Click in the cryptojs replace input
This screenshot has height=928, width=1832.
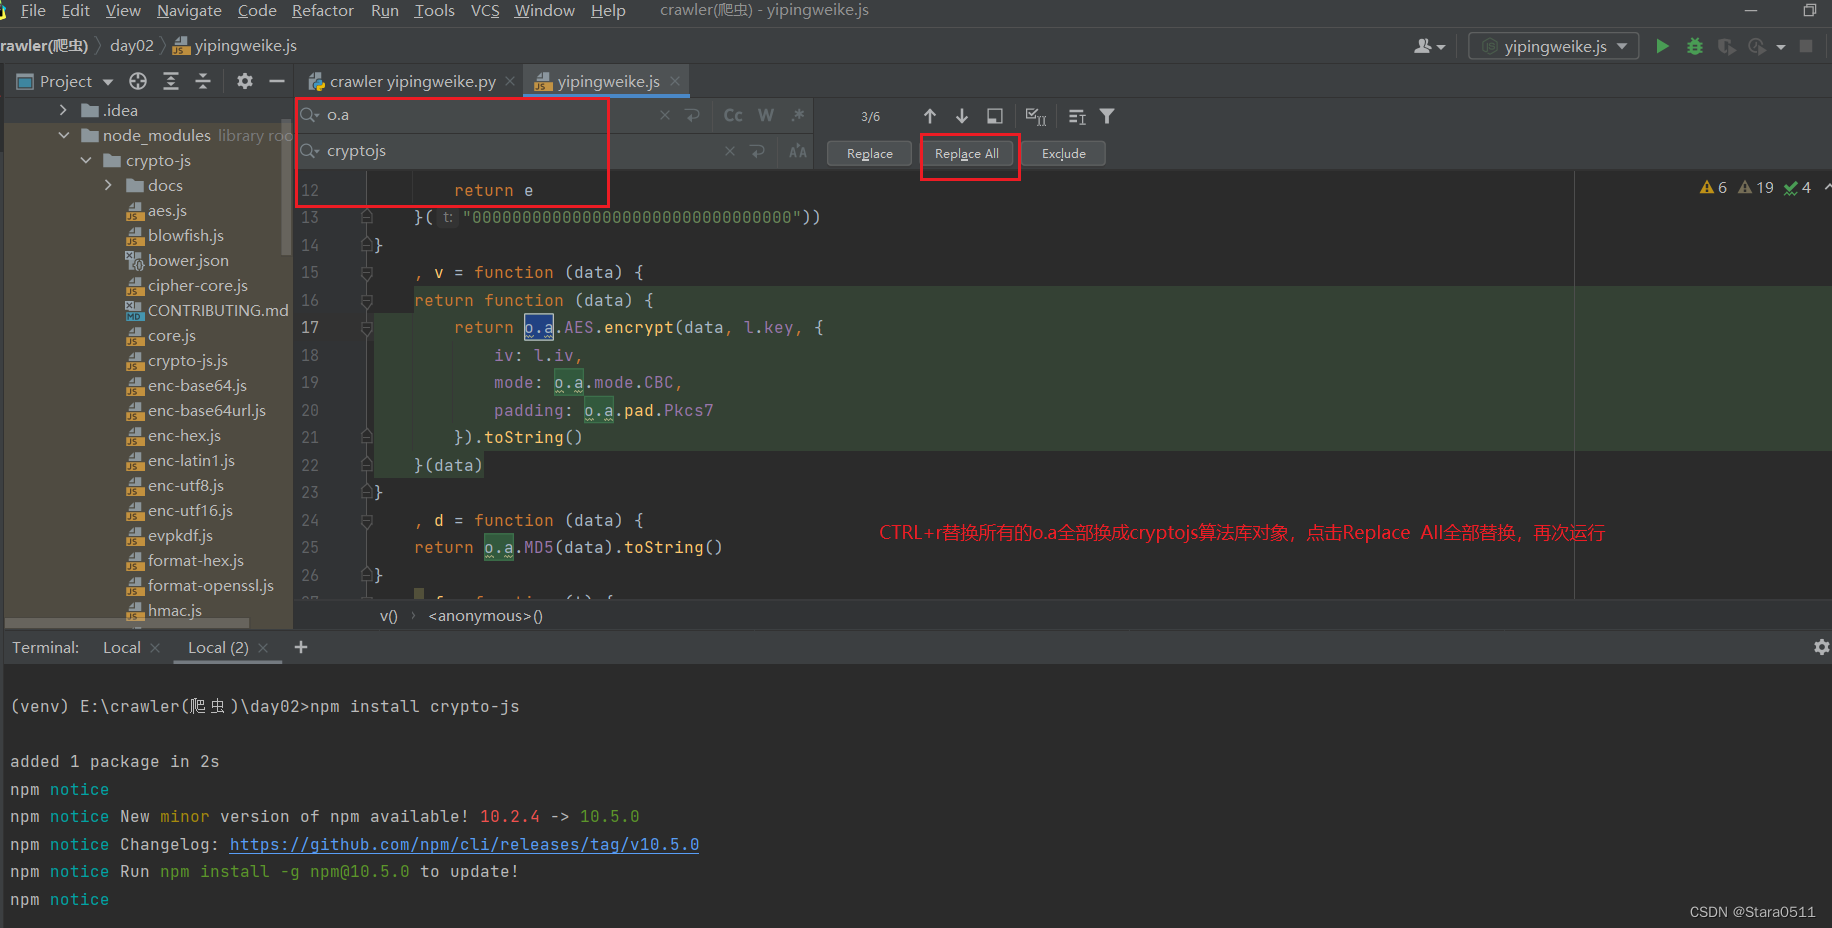[520, 151]
